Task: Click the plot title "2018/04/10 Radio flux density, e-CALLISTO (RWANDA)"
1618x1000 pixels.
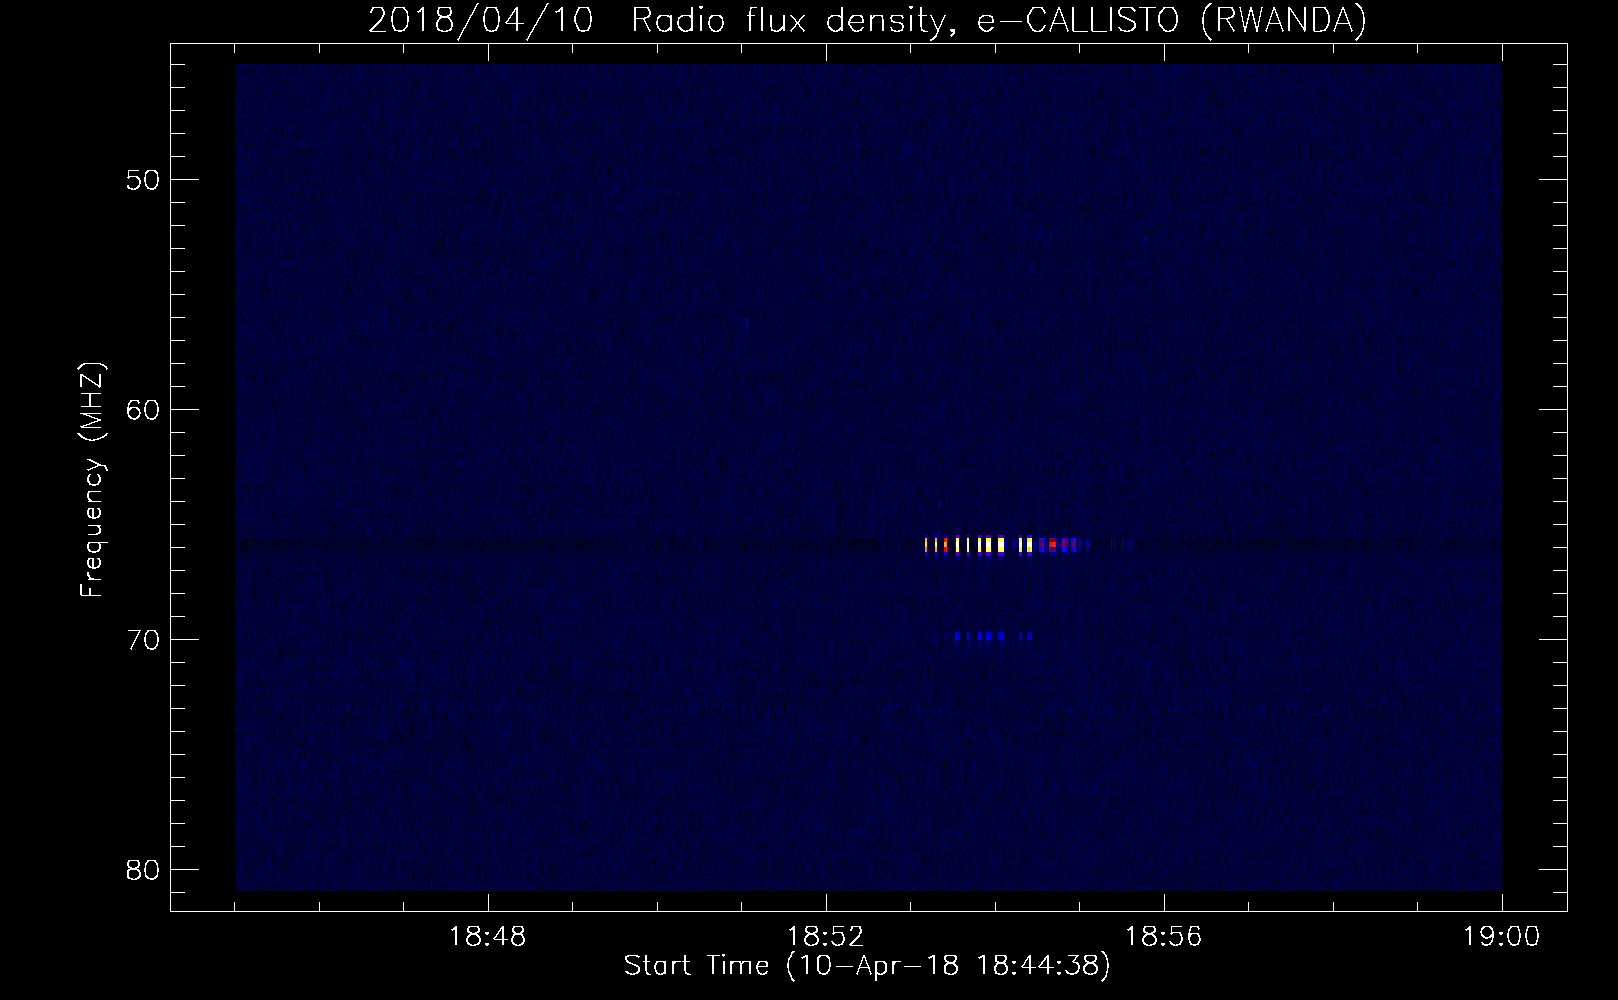Action: 867,20
